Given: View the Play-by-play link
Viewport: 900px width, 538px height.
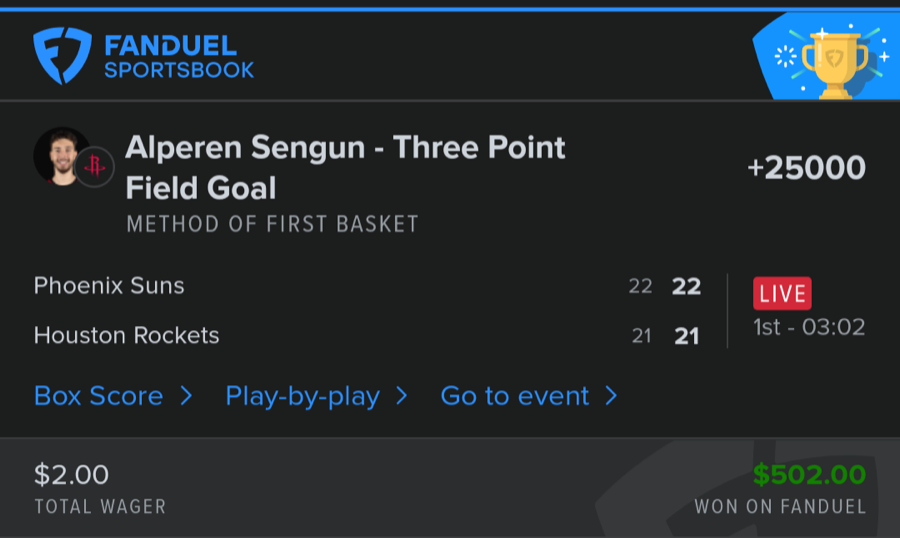Looking at the screenshot, I should click(x=302, y=396).
